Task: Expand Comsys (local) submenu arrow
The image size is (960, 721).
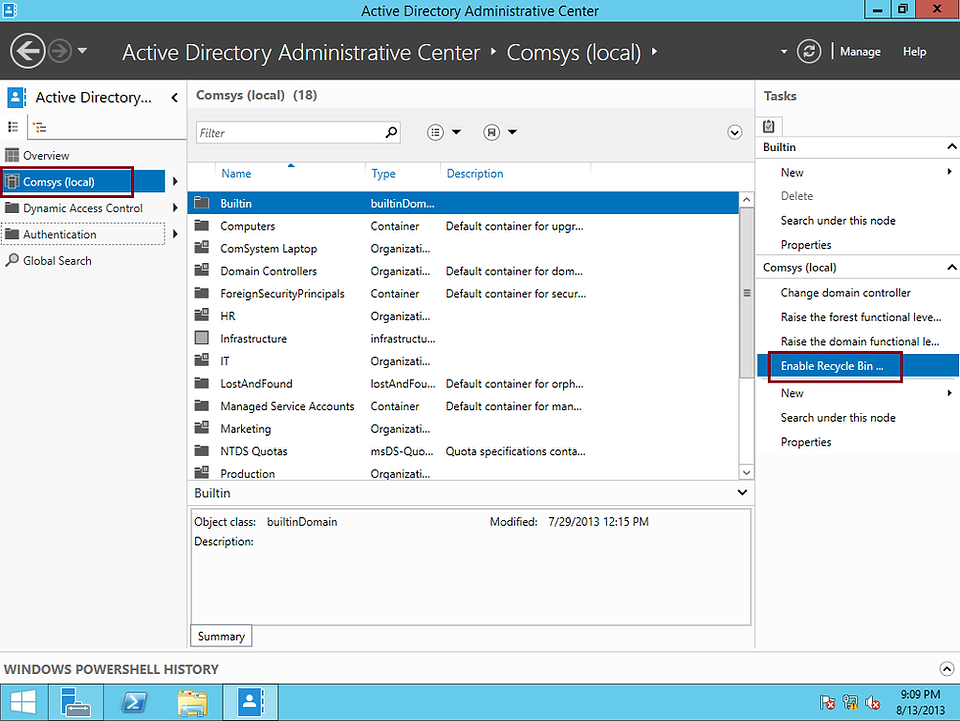Action: click(x=175, y=182)
